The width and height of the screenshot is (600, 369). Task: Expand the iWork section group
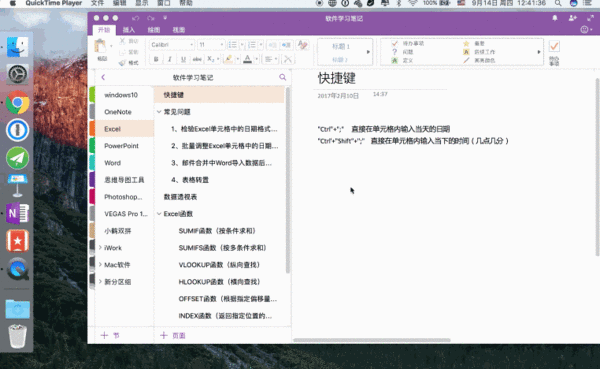(x=100, y=248)
